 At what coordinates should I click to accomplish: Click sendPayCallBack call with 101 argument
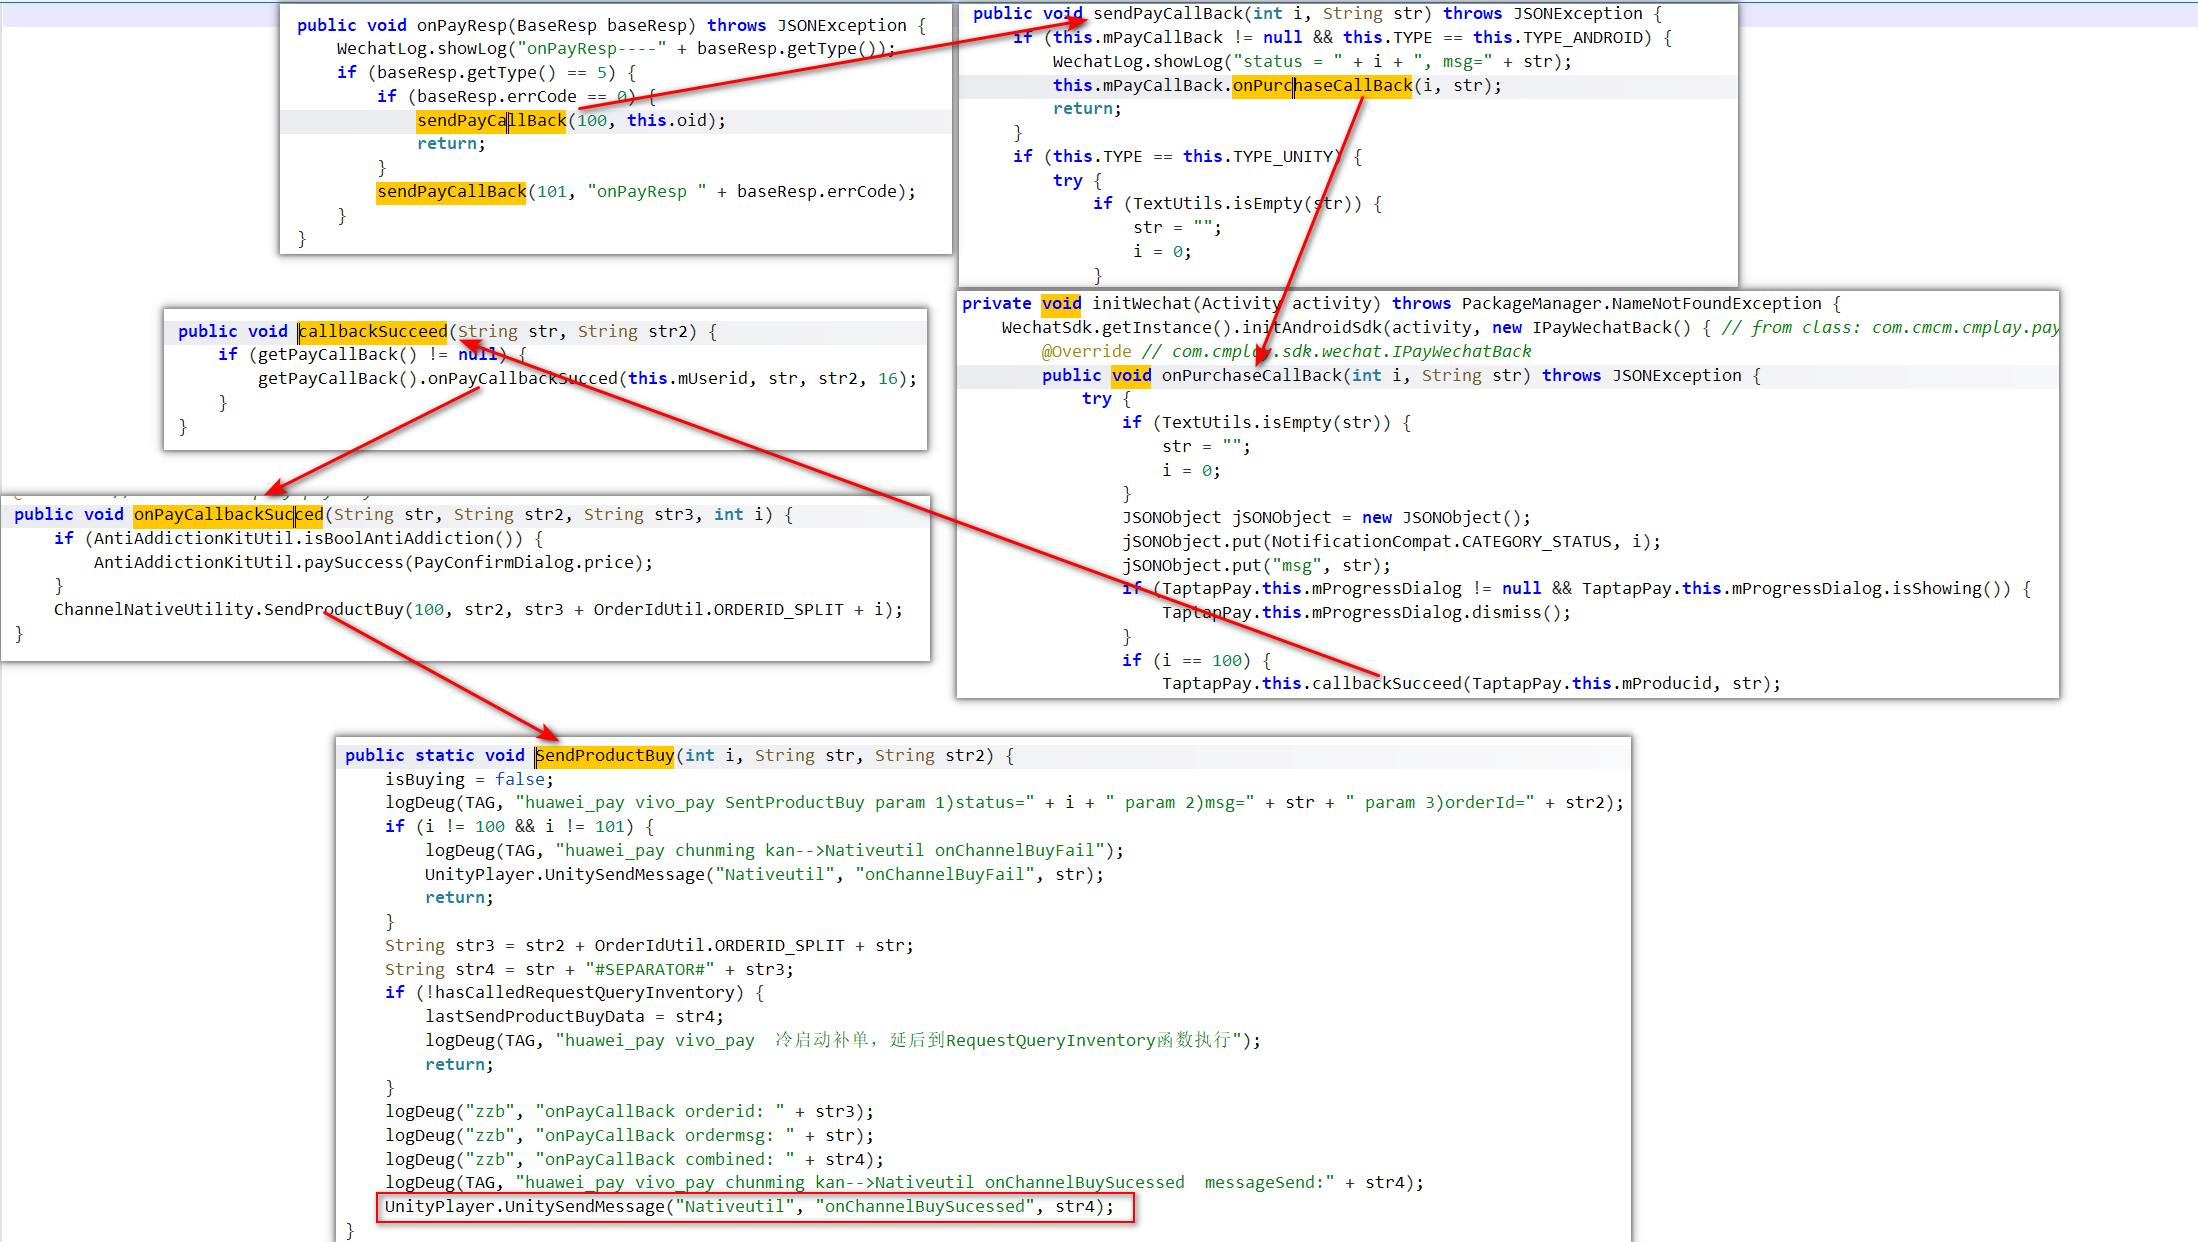(x=451, y=192)
